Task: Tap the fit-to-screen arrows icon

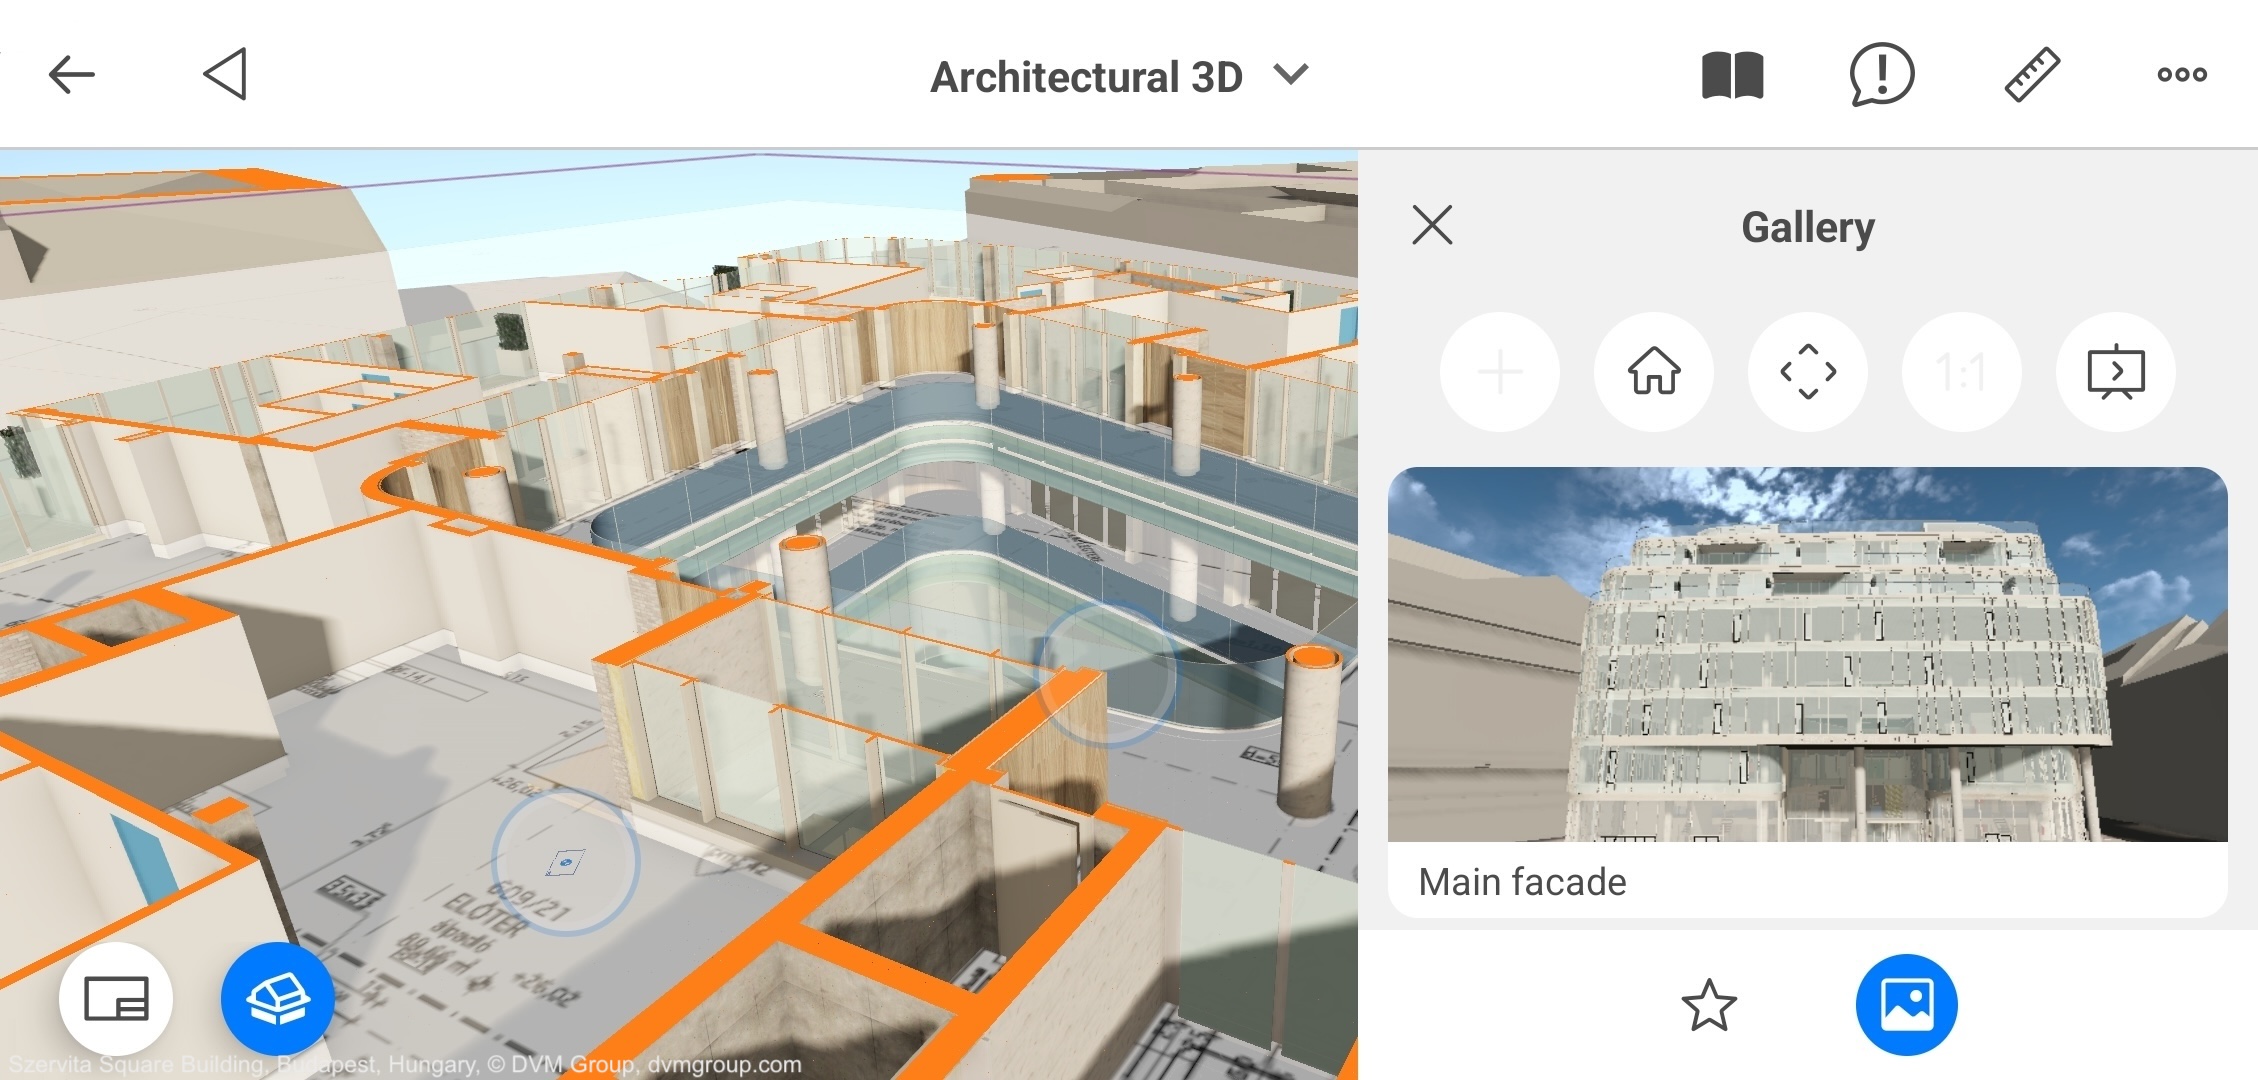Action: point(1808,372)
